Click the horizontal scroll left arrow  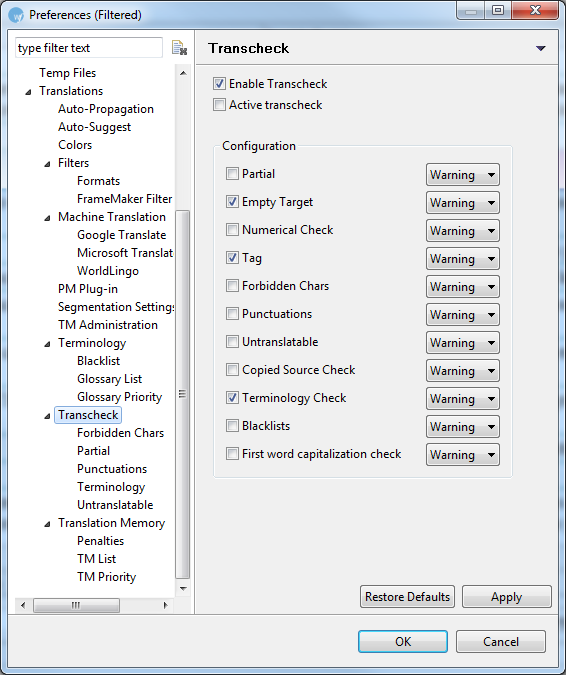click(x=23, y=605)
